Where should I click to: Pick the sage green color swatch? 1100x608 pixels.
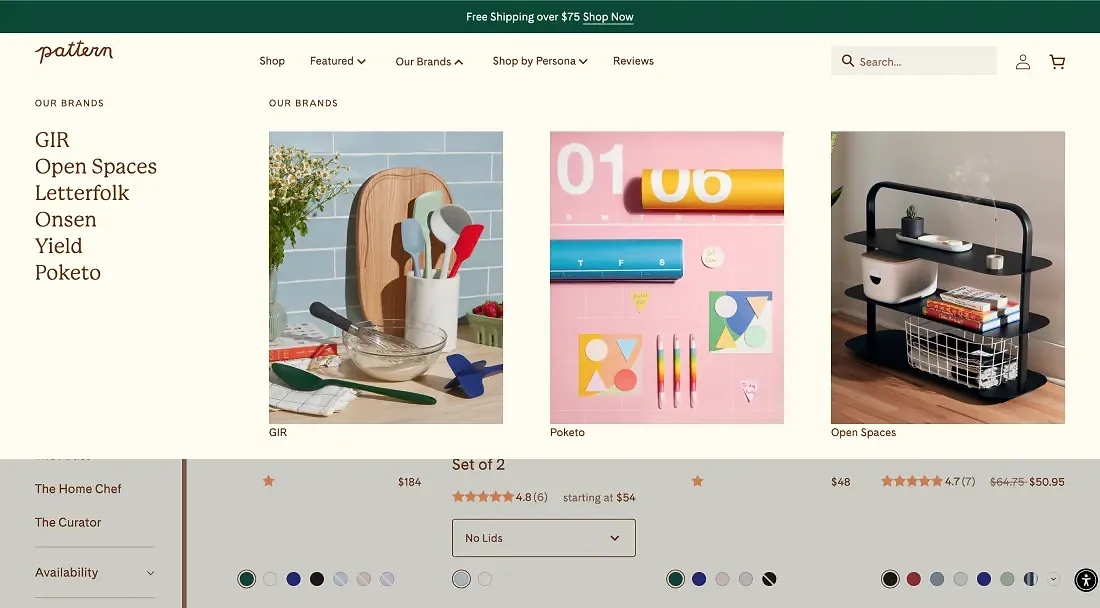tap(1007, 579)
